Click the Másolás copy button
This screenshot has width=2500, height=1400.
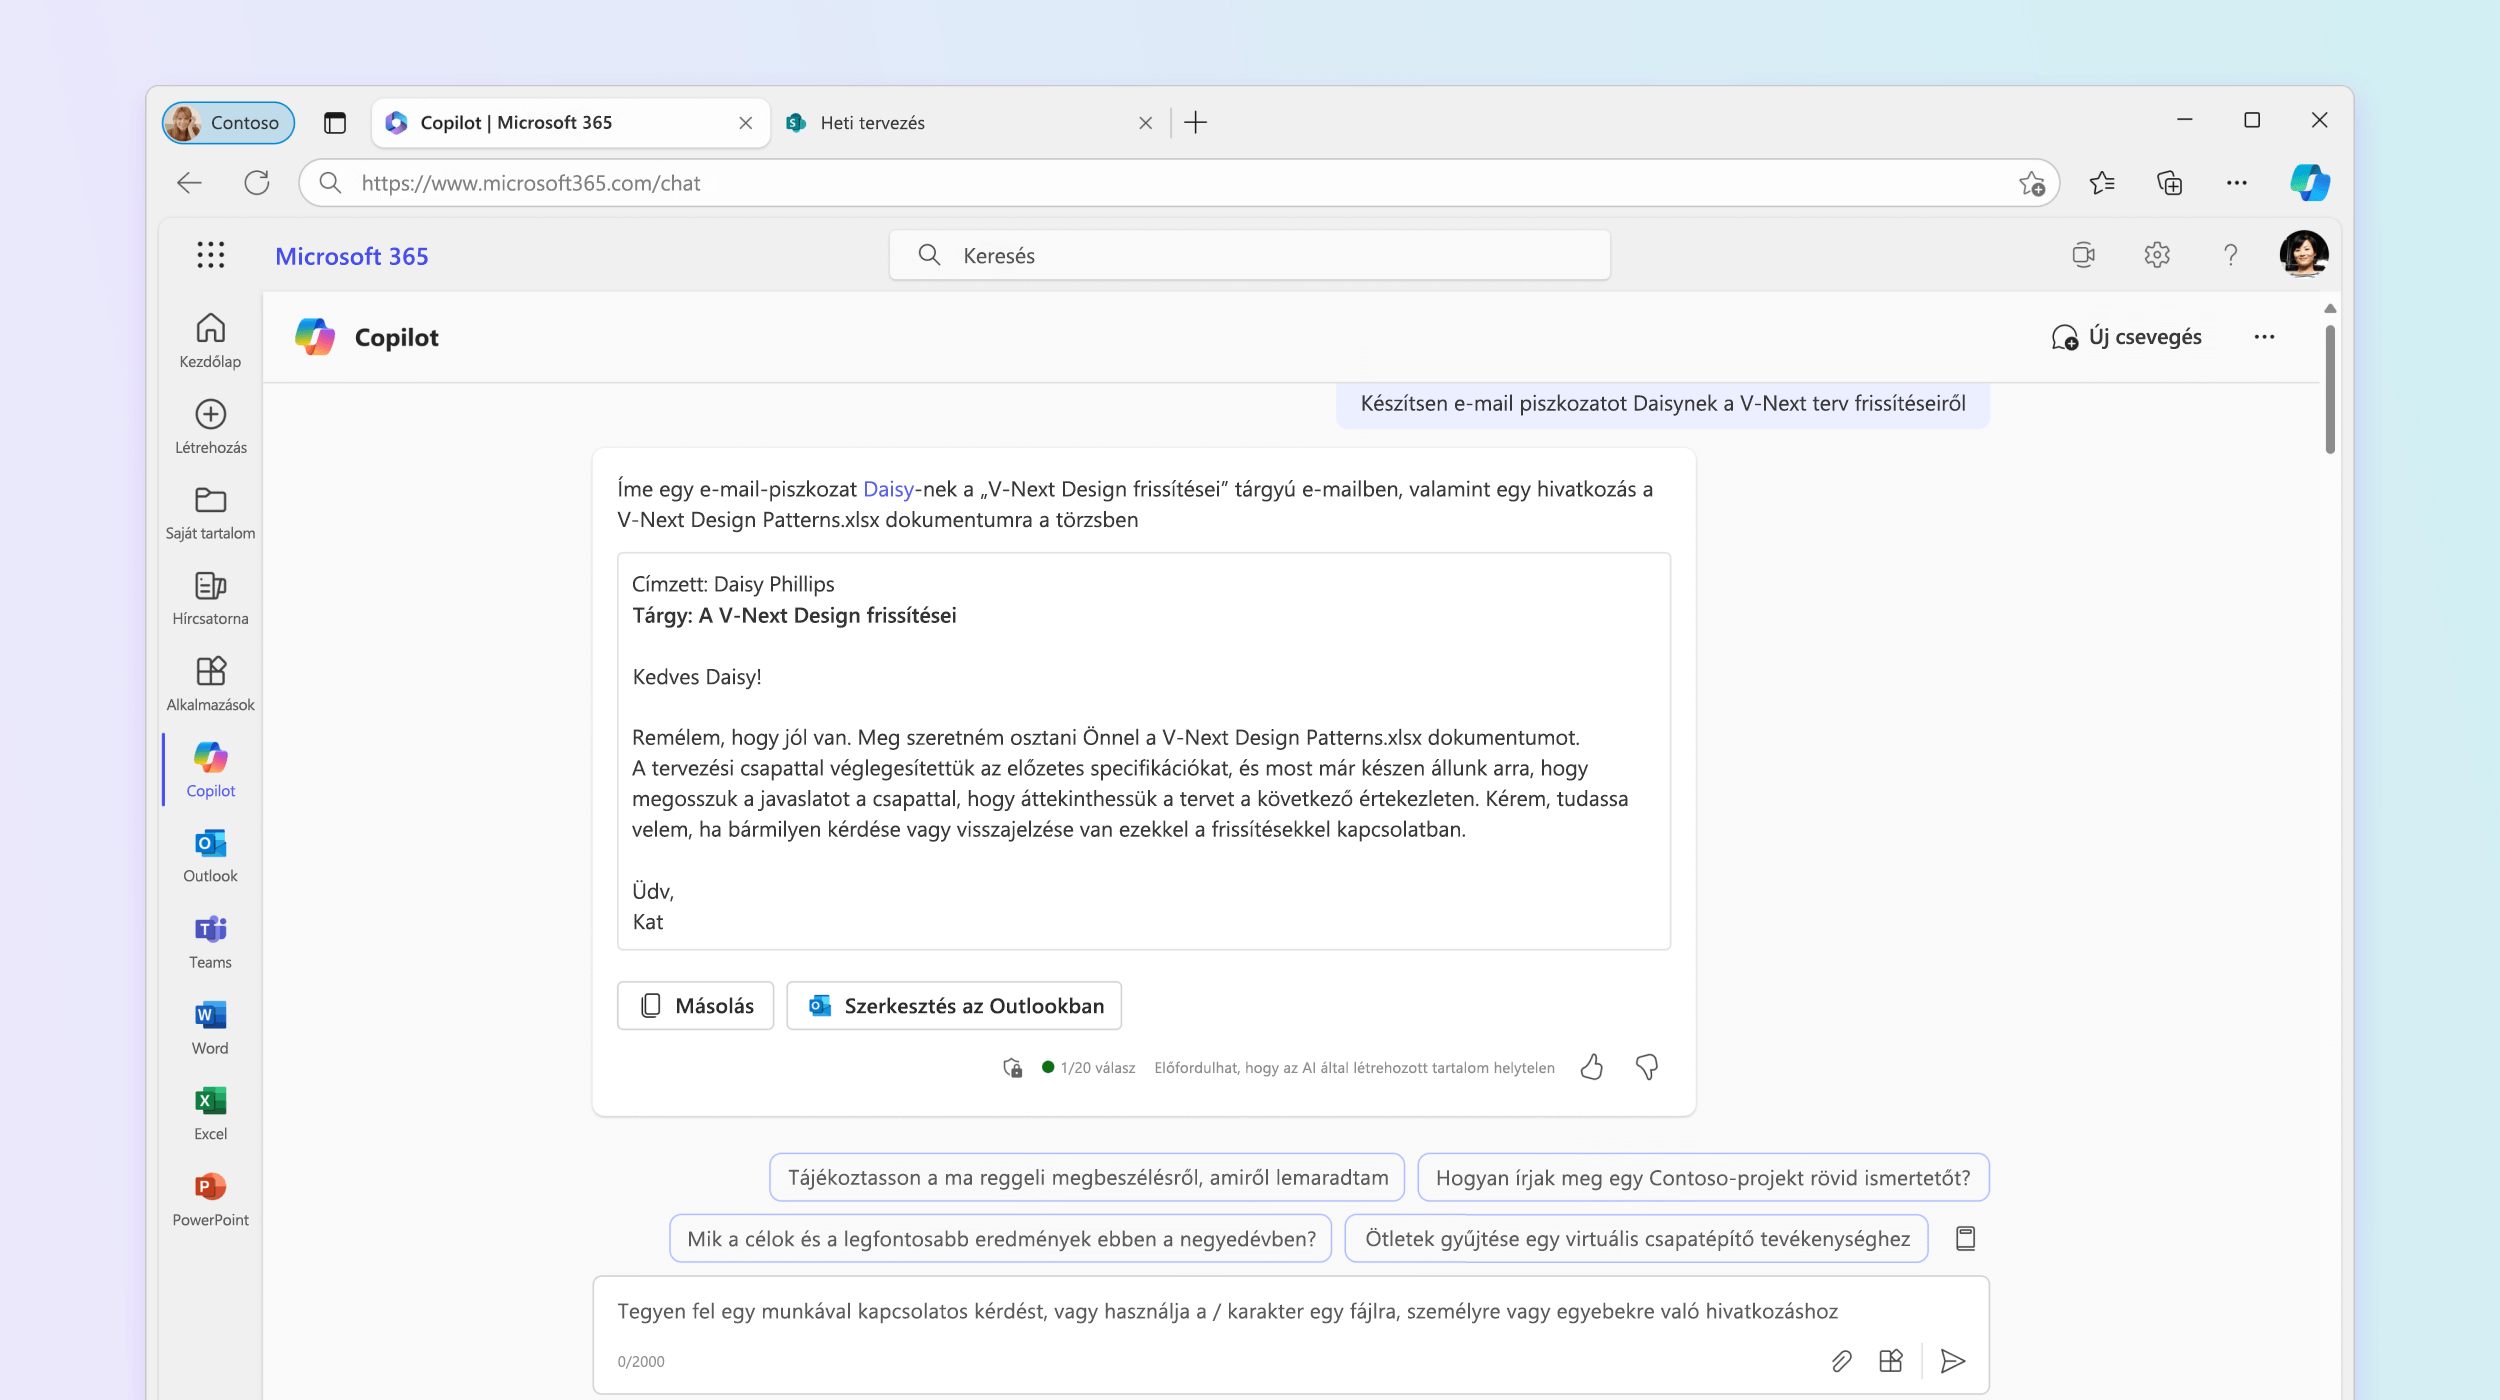click(x=695, y=1005)
